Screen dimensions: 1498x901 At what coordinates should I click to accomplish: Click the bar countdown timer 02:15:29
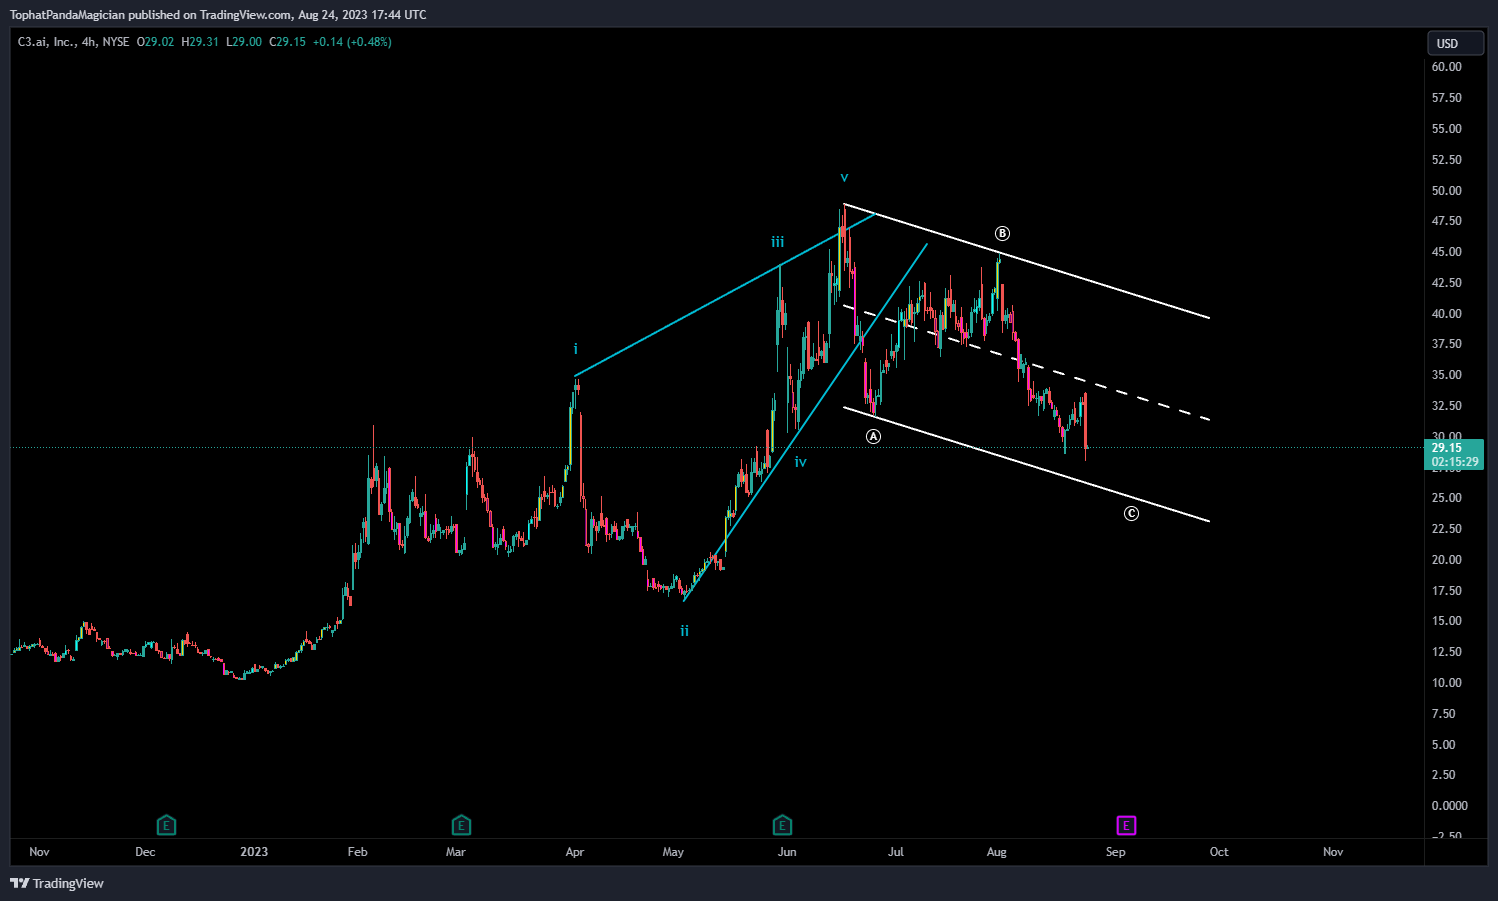(x=1454, y=462)
